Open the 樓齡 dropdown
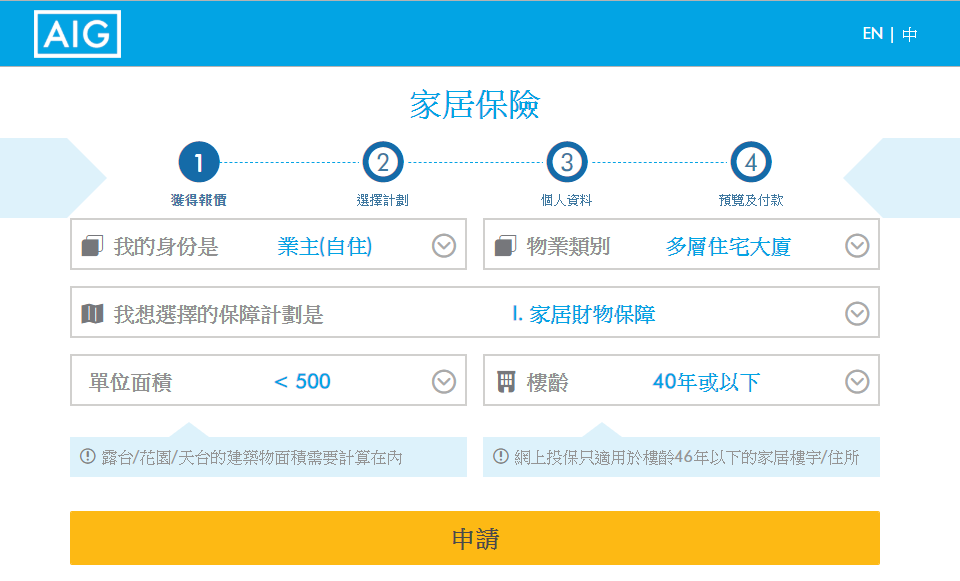The height and width of the screenshot is (581, 960). coord(856,380)
